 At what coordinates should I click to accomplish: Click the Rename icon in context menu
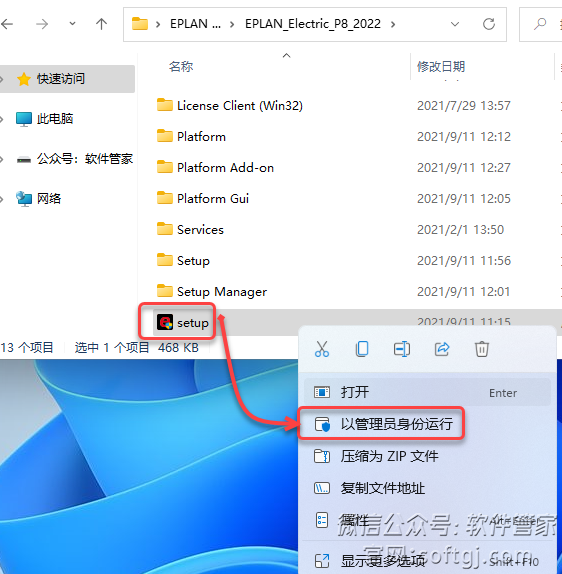402,349
